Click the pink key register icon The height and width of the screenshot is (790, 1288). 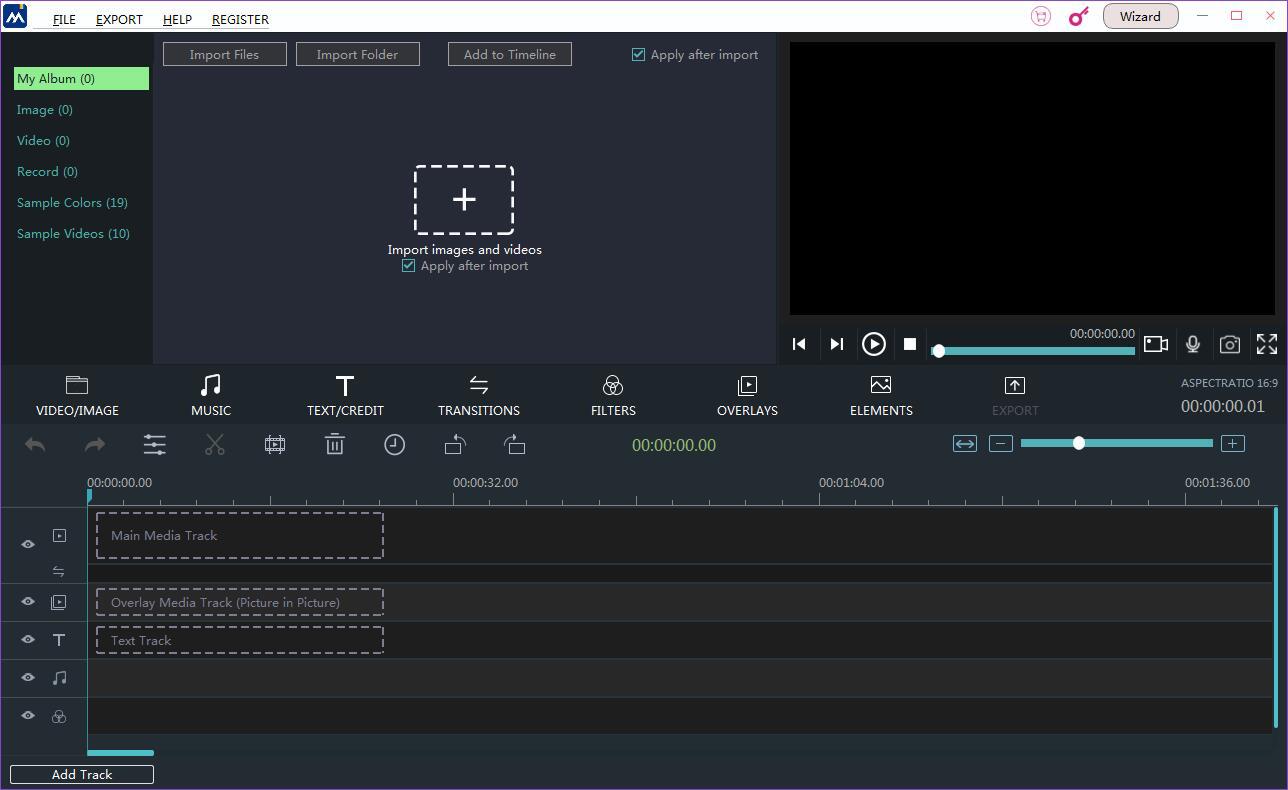(x=1078, y=16)
